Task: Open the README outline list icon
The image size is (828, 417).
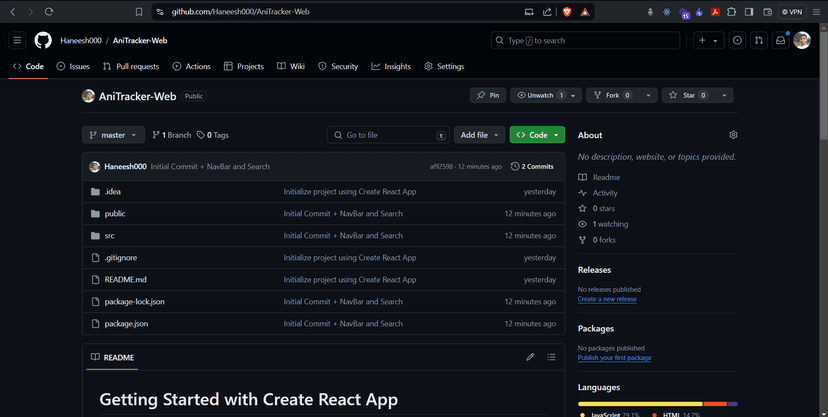Action: [551, 357]
